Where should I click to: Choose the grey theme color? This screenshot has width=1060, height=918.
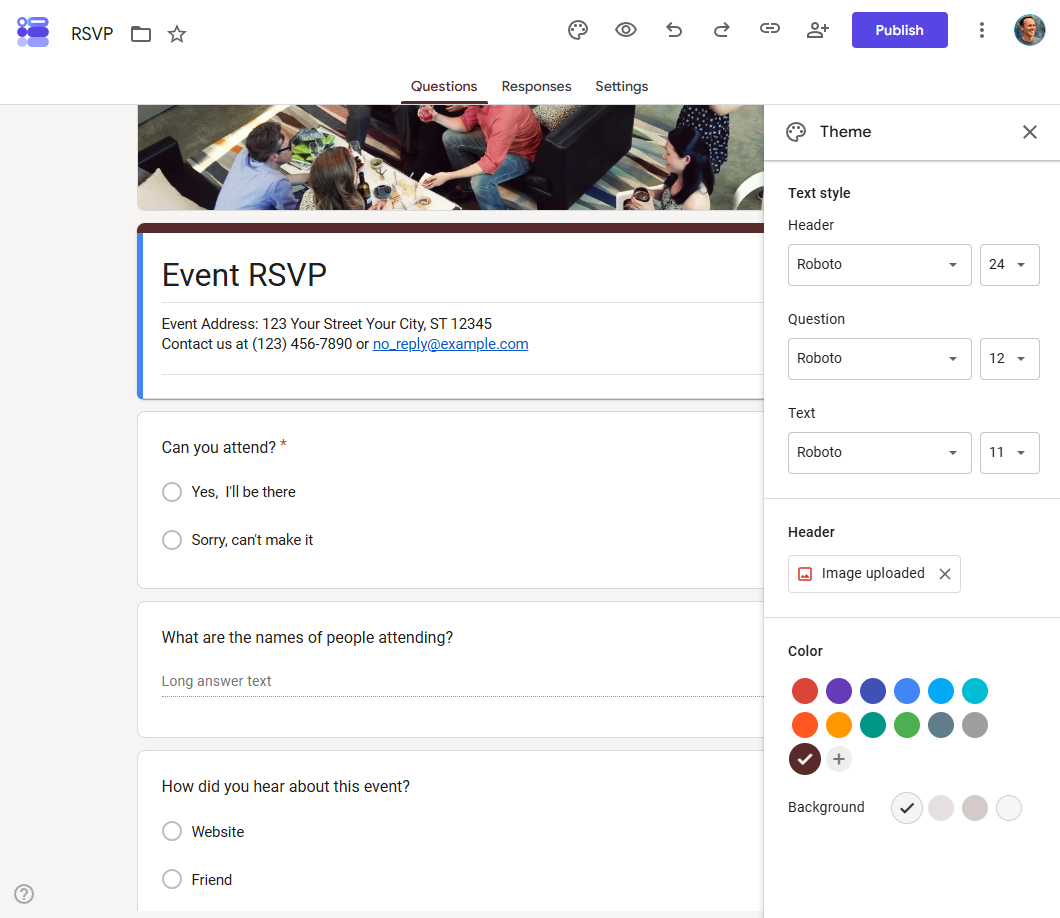click(975, 725)
